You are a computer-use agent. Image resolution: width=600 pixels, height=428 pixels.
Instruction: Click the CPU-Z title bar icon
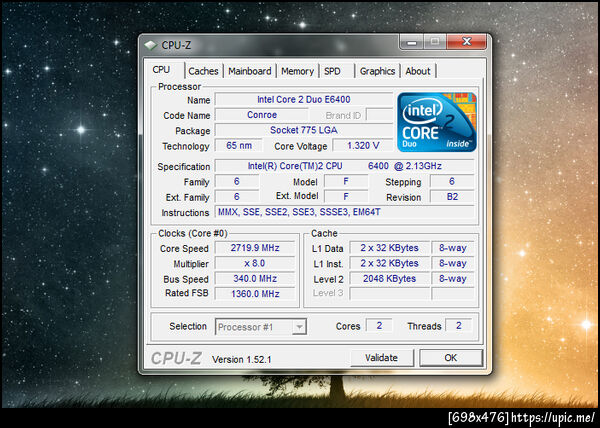point(150,45)
